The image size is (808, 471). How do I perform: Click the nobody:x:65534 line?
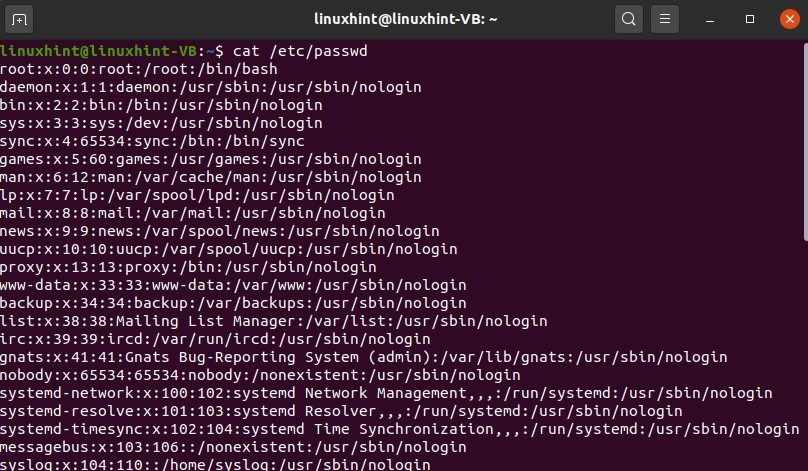click(260, 375)
